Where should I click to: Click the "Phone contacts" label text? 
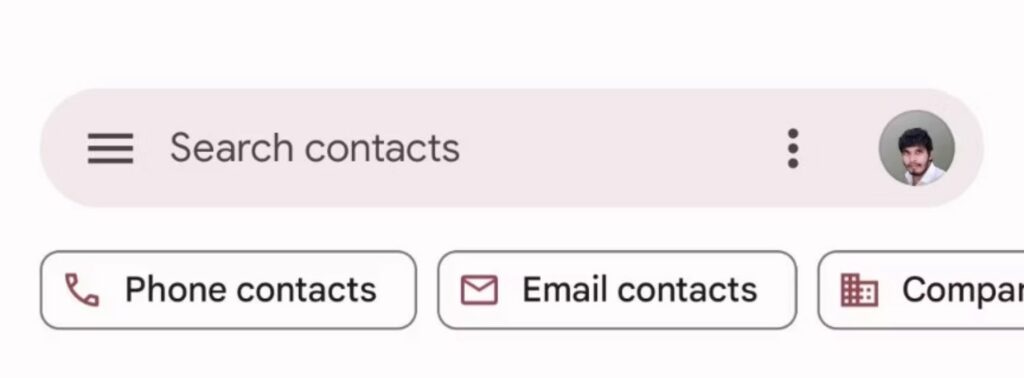pyautogui.click(x=251, y=290)
